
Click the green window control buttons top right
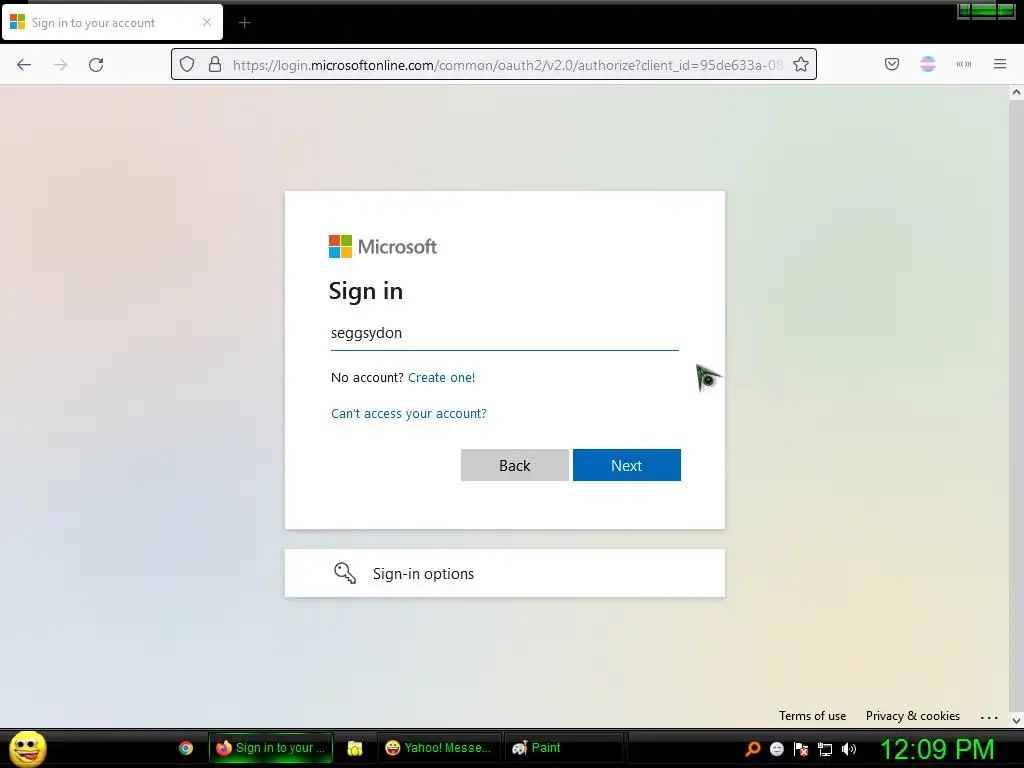coord(986,10)
